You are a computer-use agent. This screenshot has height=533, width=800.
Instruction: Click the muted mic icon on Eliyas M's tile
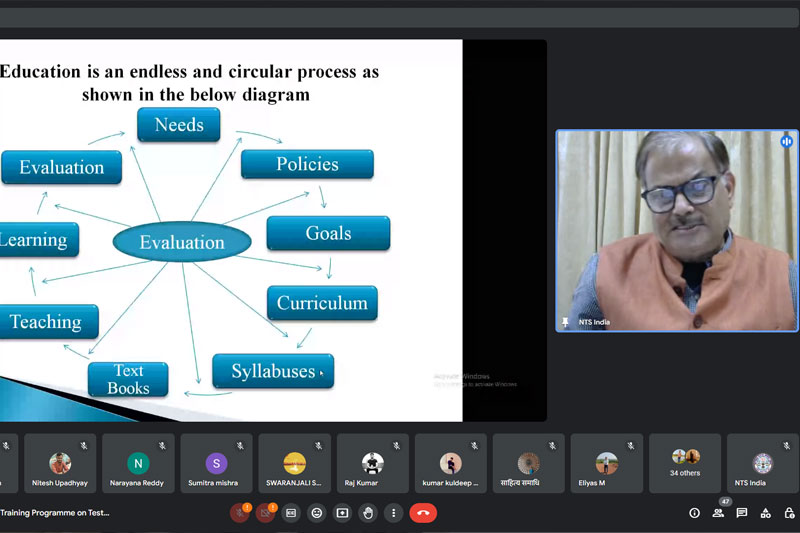631,446
